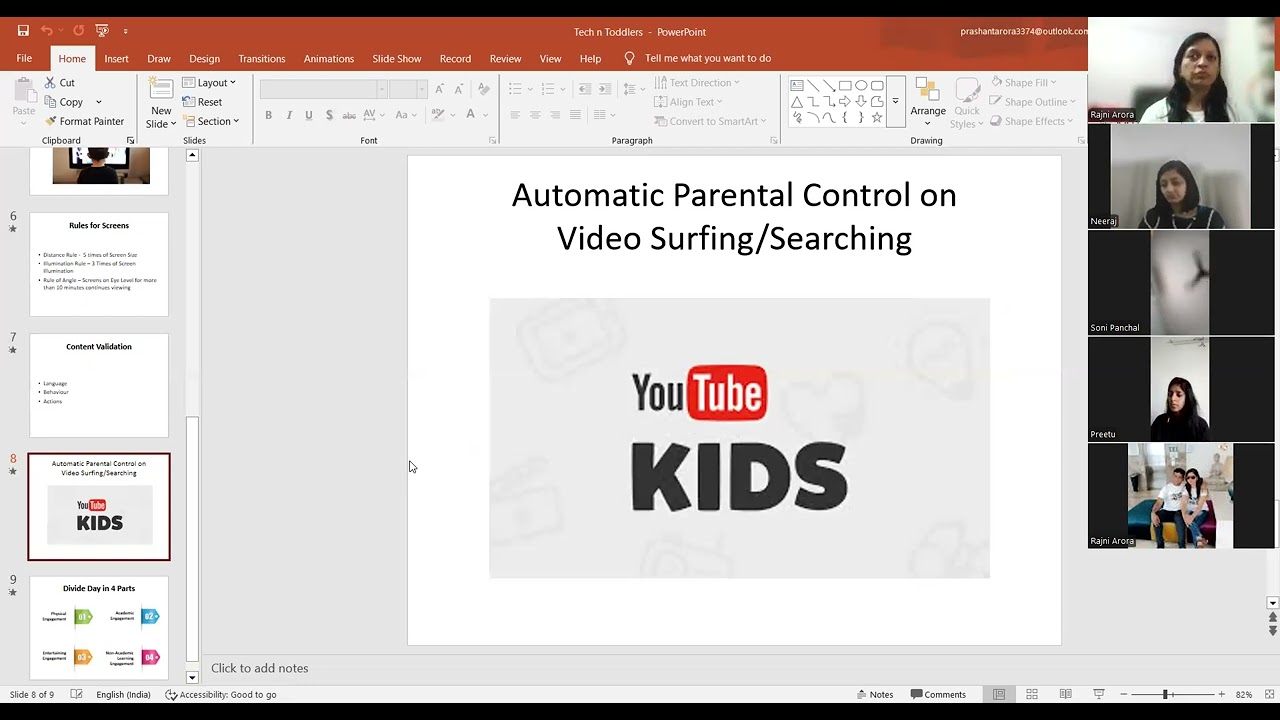Toggle text Shadow effect
Viewport: 1280px width, 720px height.
click(x=329, y=115)
